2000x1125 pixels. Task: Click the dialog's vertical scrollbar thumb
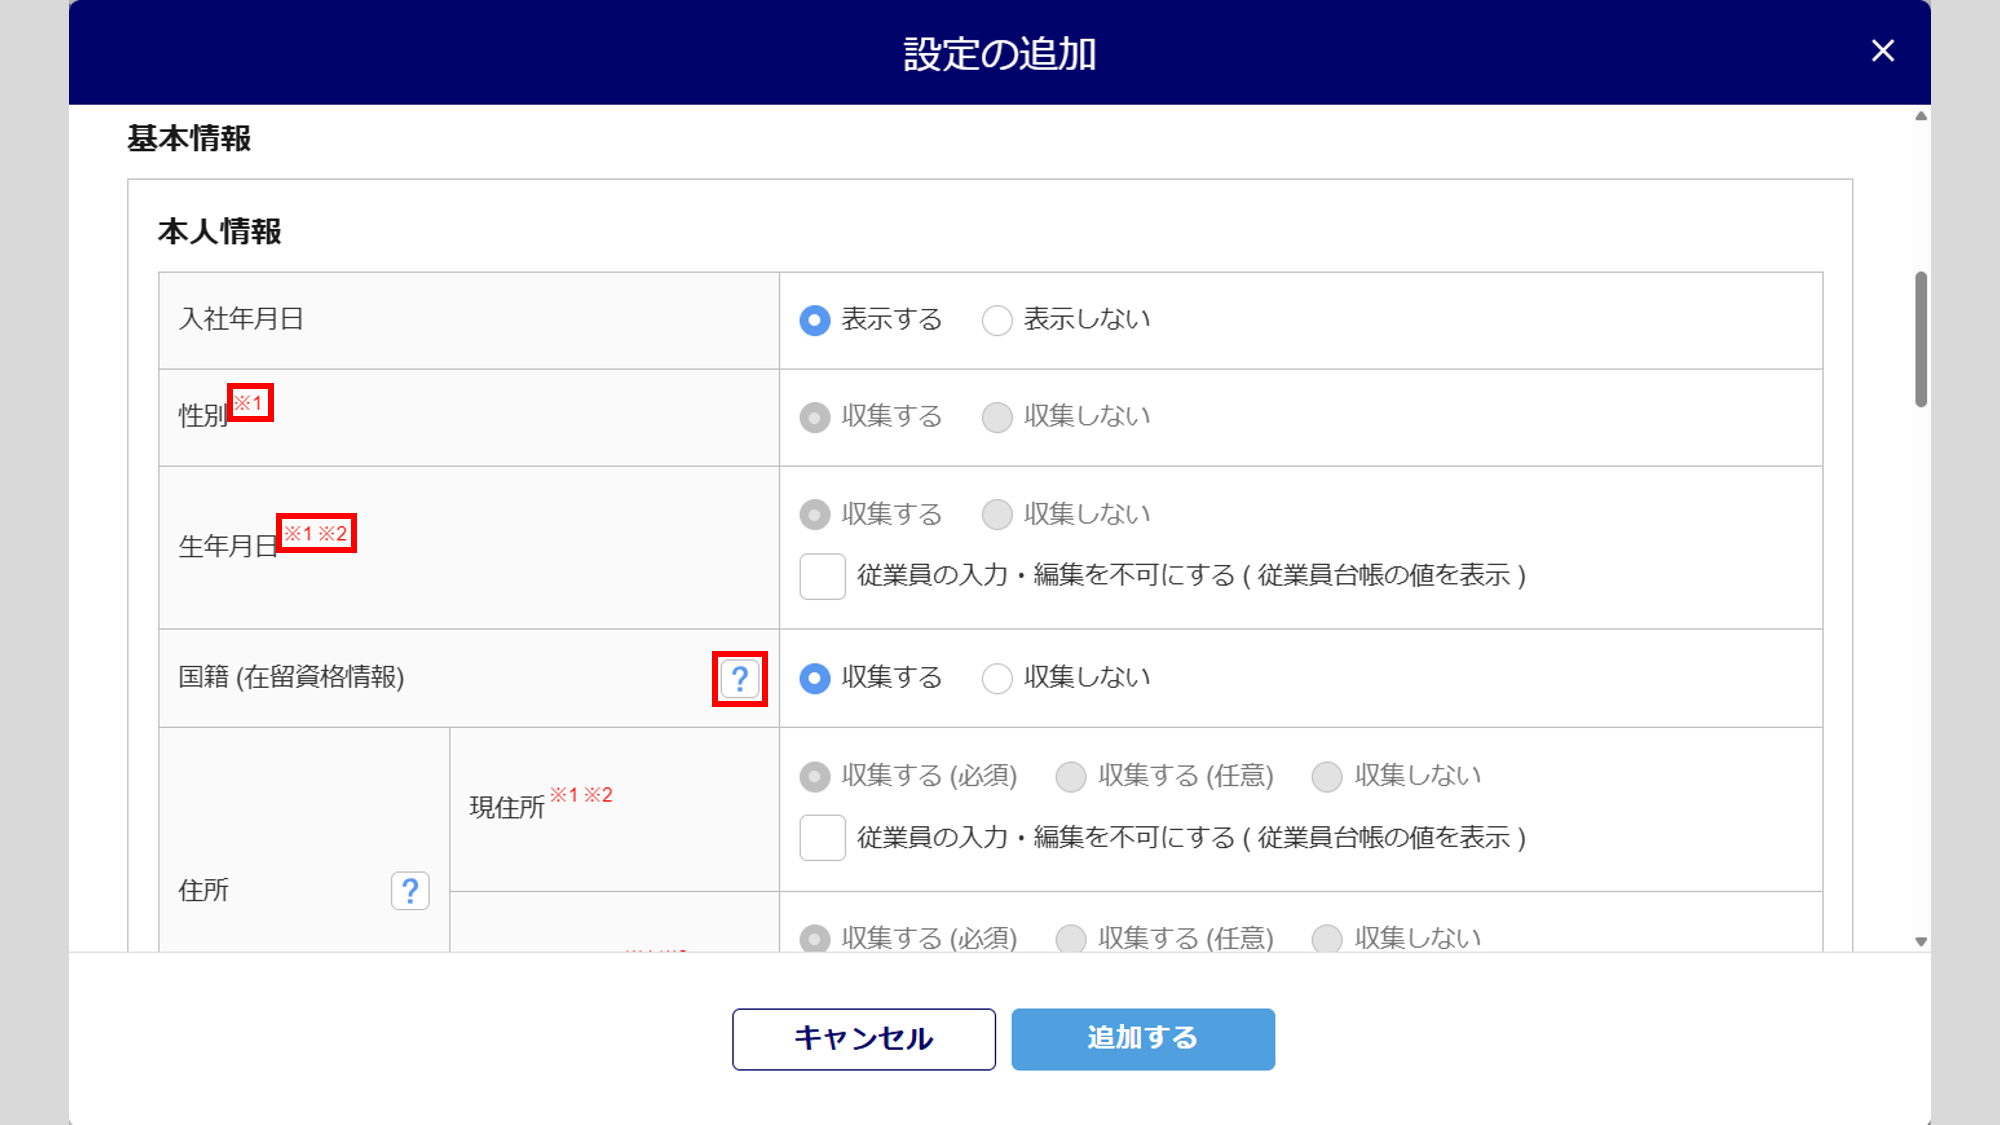tap(1921, 339)
